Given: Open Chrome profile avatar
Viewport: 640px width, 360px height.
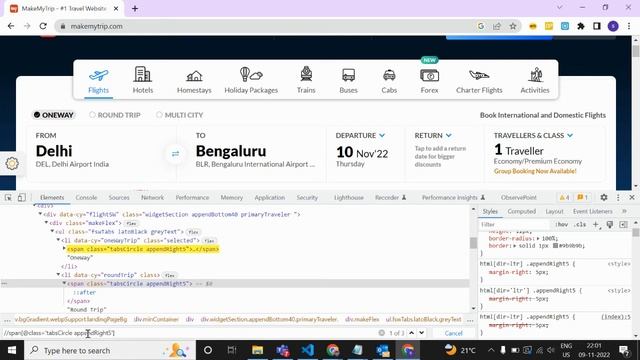Looking at the screenshot, I should 613,26.
